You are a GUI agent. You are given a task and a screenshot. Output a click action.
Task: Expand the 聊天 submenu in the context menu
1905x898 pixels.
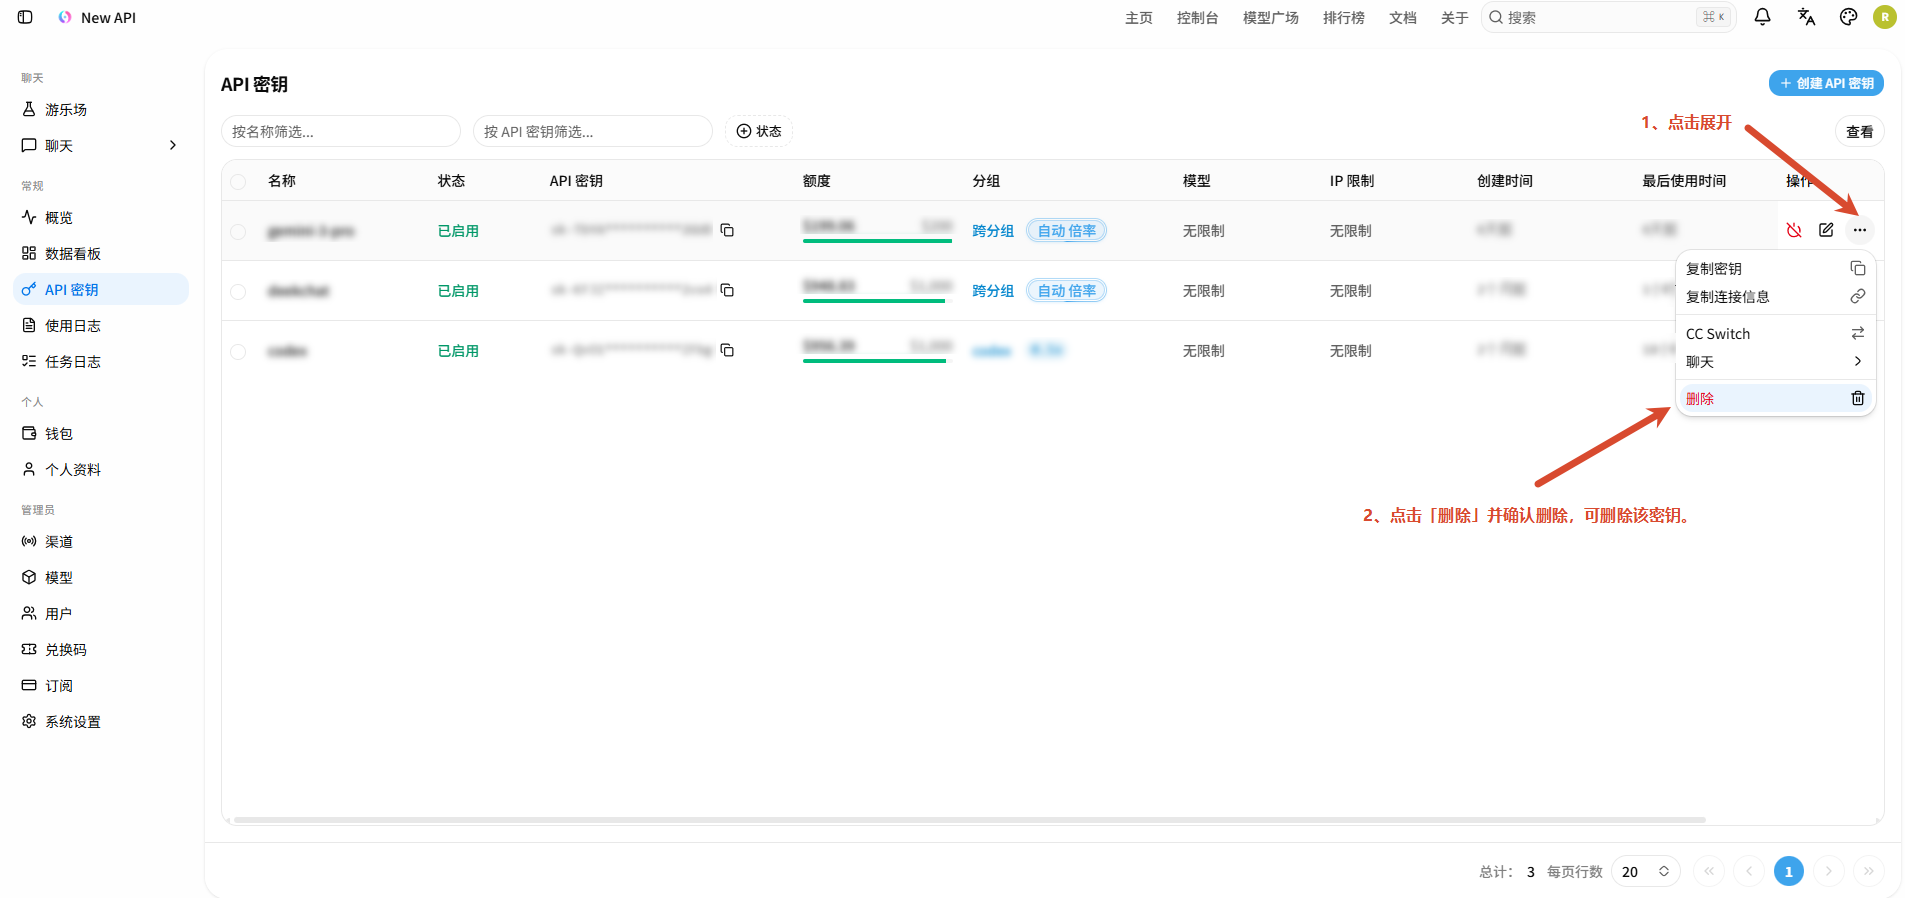(1774, 362)
